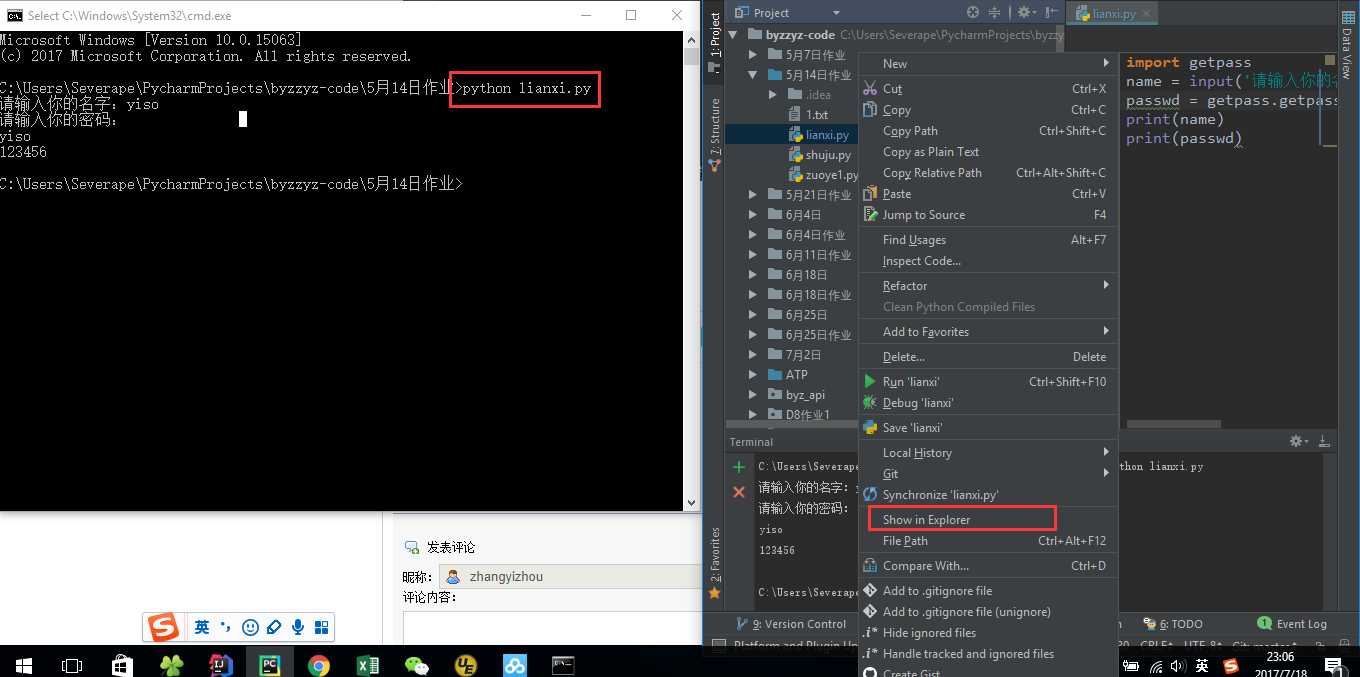Click the nickname field containing zhangyizhou

(570, 577)
